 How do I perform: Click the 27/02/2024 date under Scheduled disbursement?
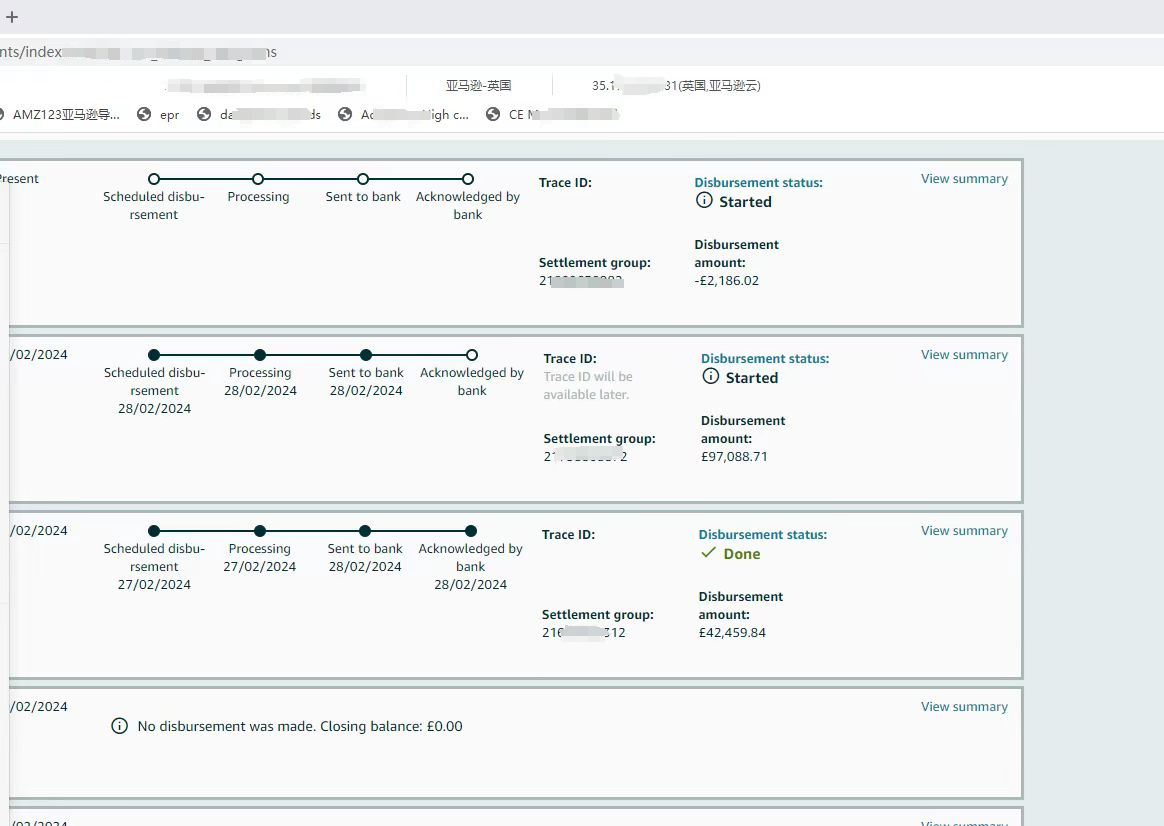click(154, 584)
